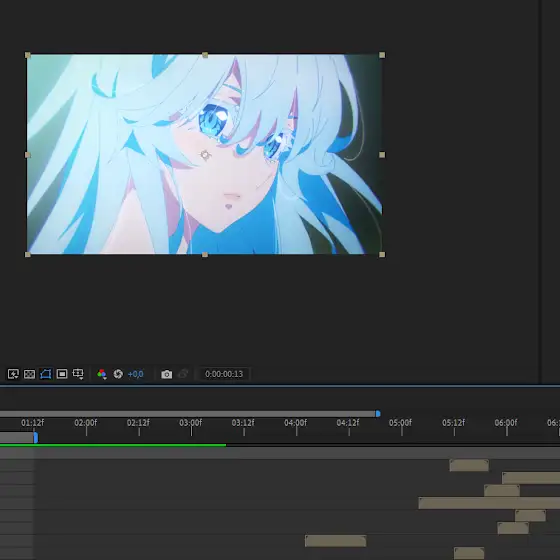Click the 0:00:00:13 preview time display

point(224,374)
